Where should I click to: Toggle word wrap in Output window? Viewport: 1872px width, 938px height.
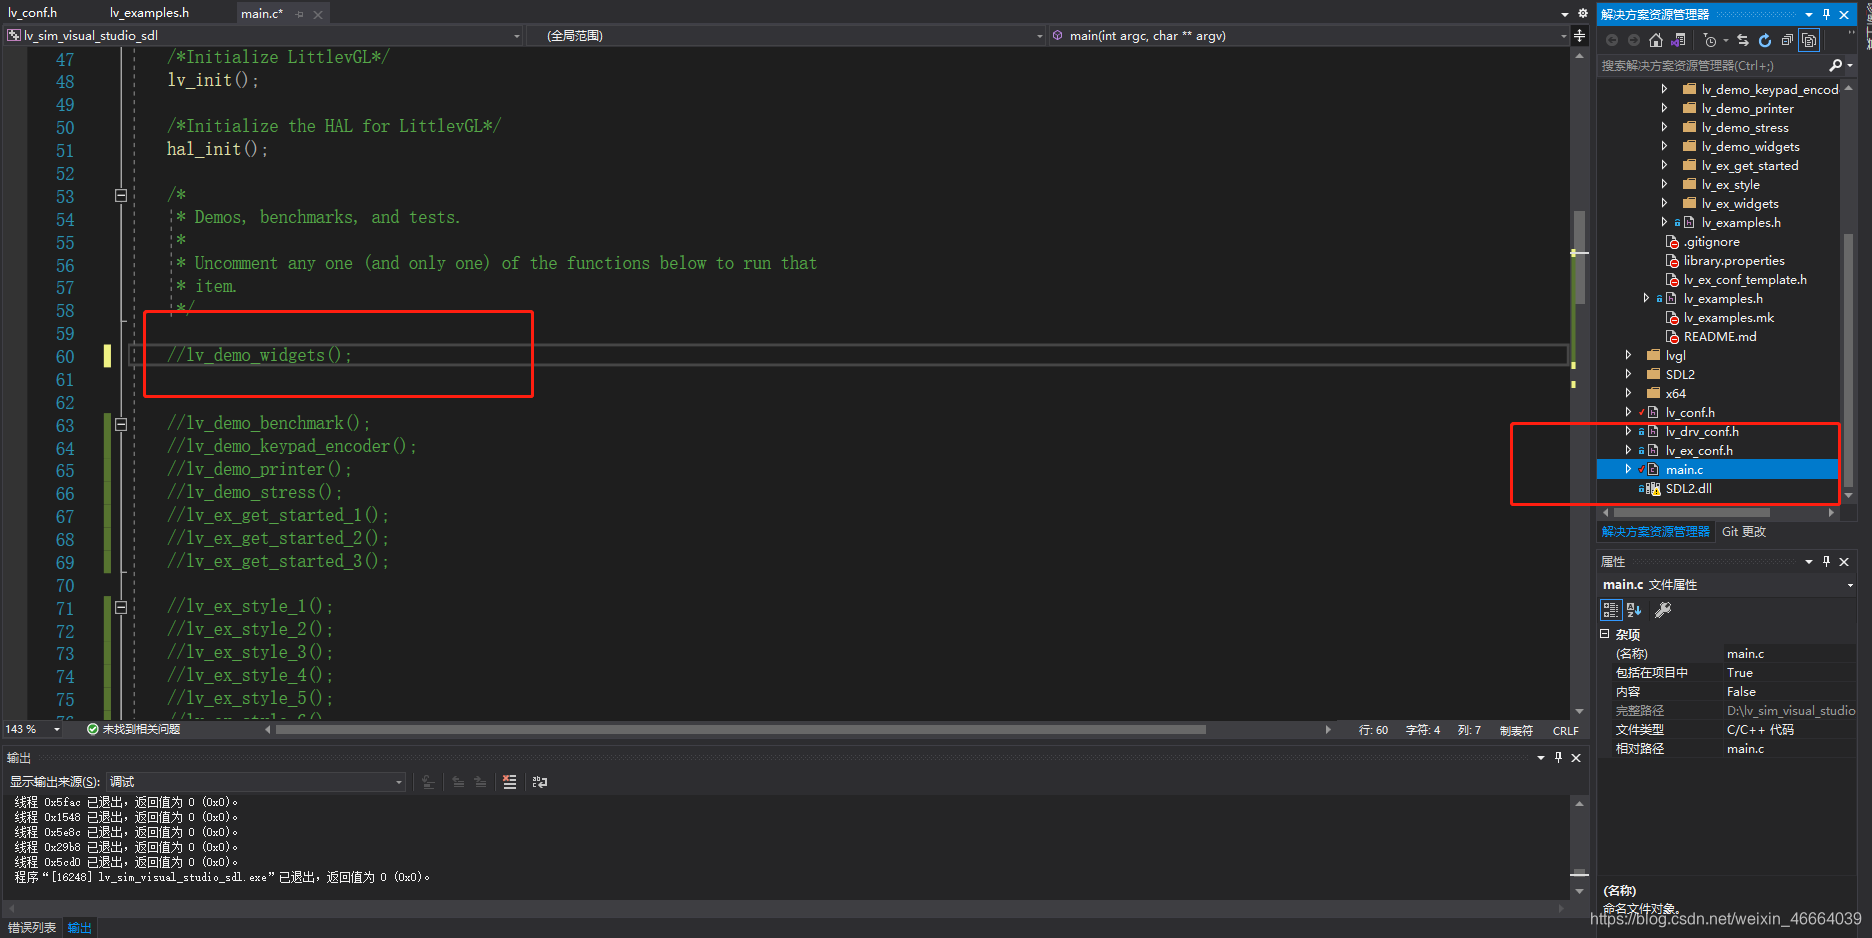[540, 782]
